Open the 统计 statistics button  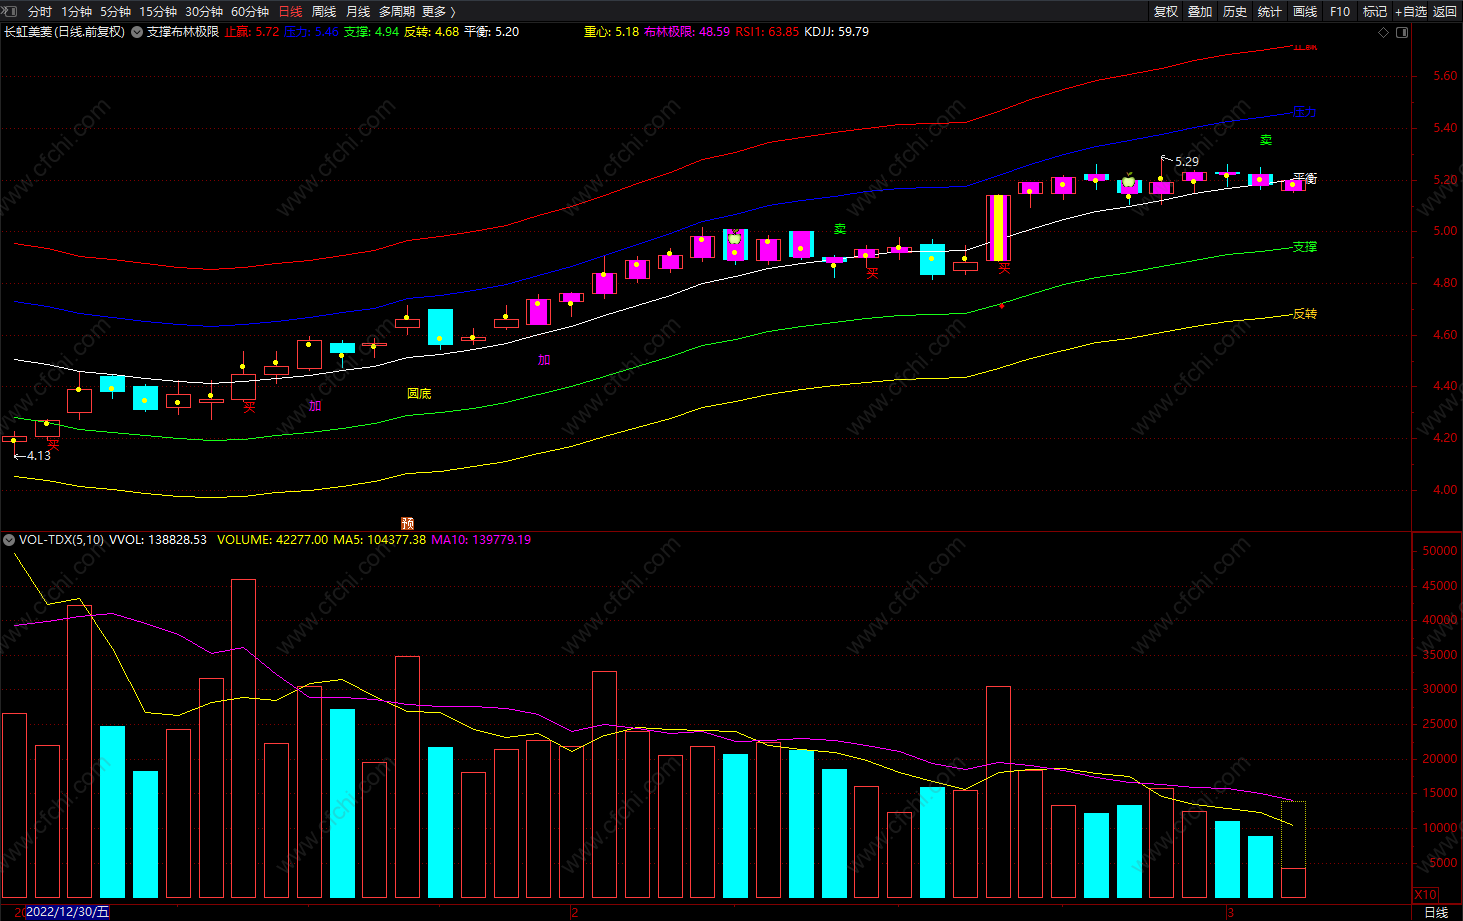point(1270,11)
